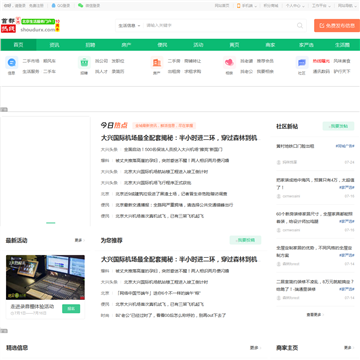This screenshot has height=360, width=360.
Task: Click the 我要发帖 button beside 社区新帖
Action: click(x=338, y=126)
